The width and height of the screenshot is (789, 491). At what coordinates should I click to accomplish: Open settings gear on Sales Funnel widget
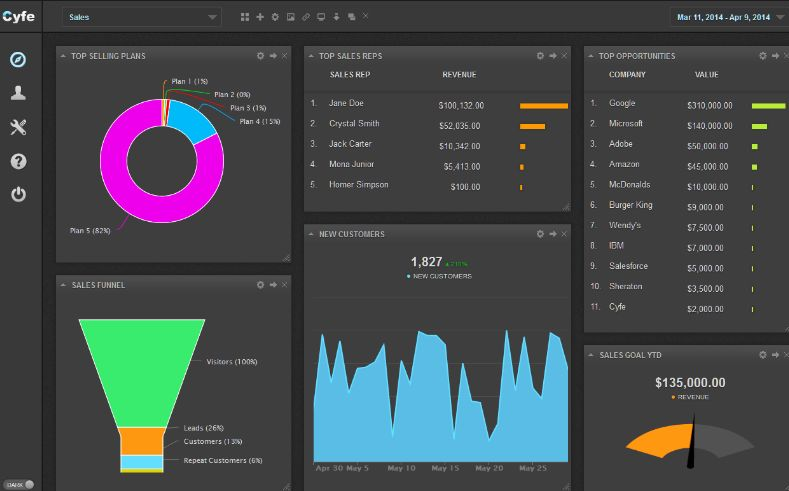pos(260,285)
